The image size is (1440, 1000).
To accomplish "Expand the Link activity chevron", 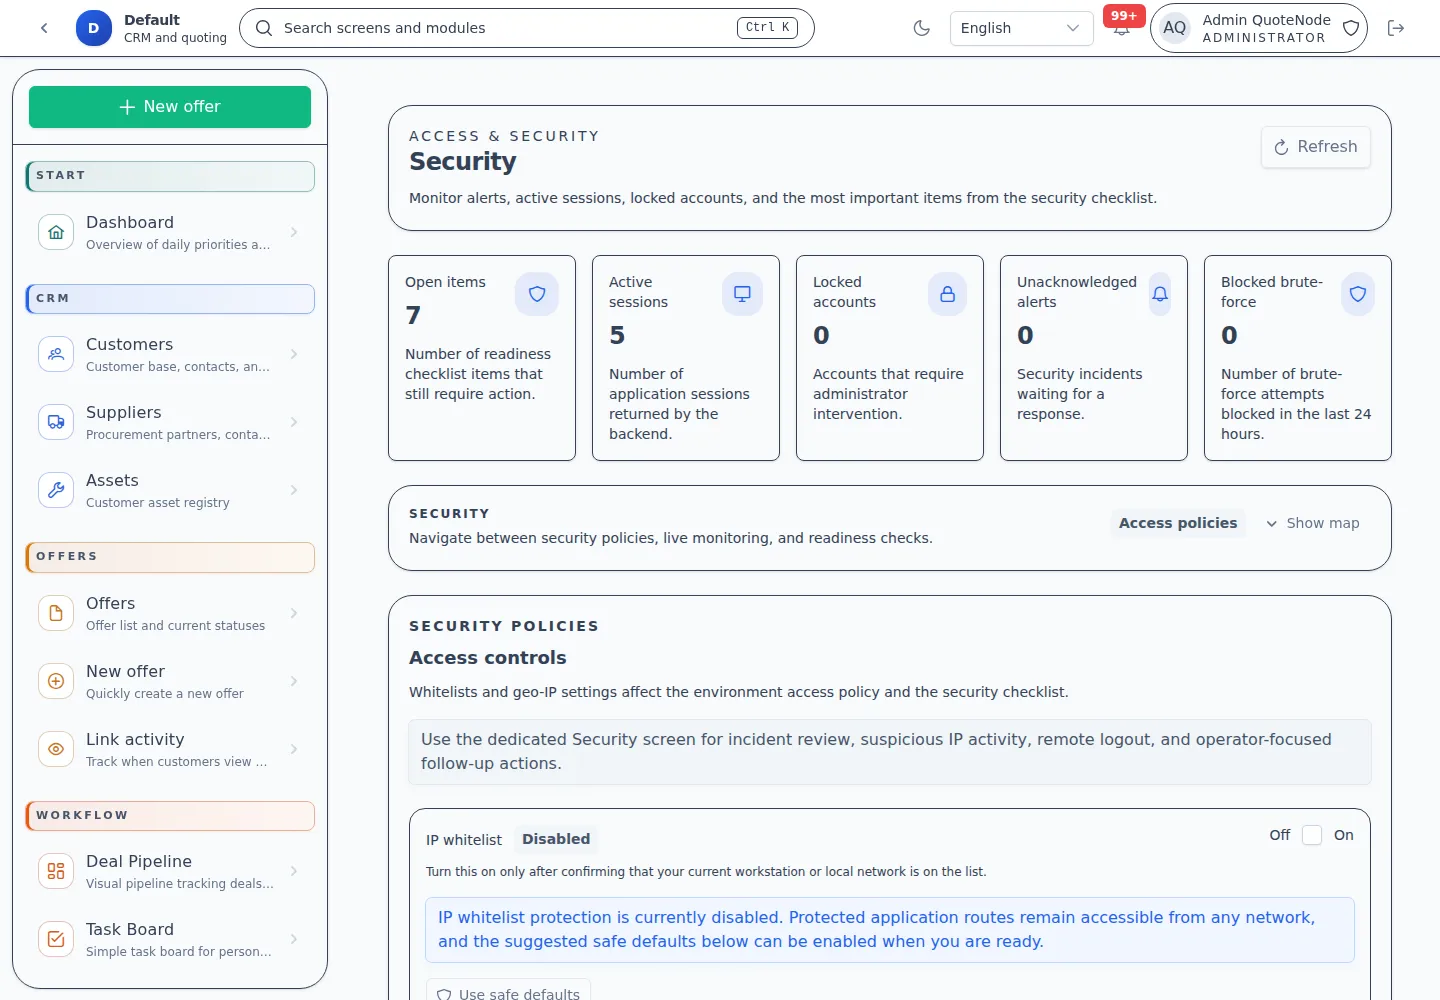I will coord(294,749).
